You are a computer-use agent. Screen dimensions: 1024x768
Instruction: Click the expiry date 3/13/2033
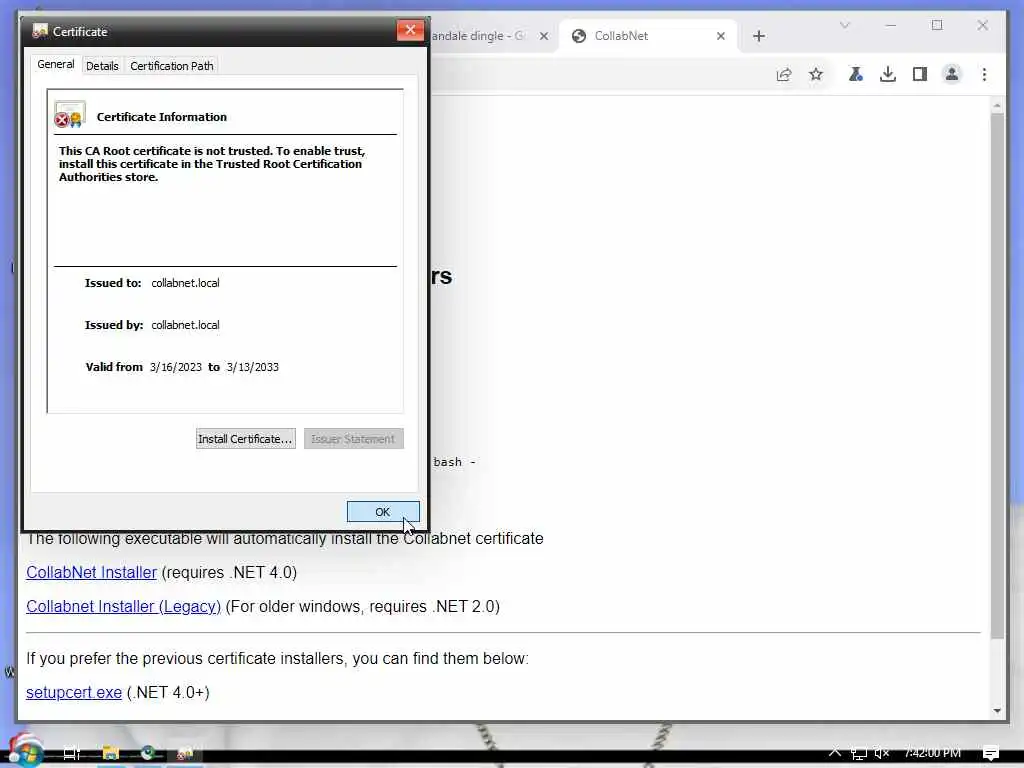pyautogui.click(x=253, y=367)
